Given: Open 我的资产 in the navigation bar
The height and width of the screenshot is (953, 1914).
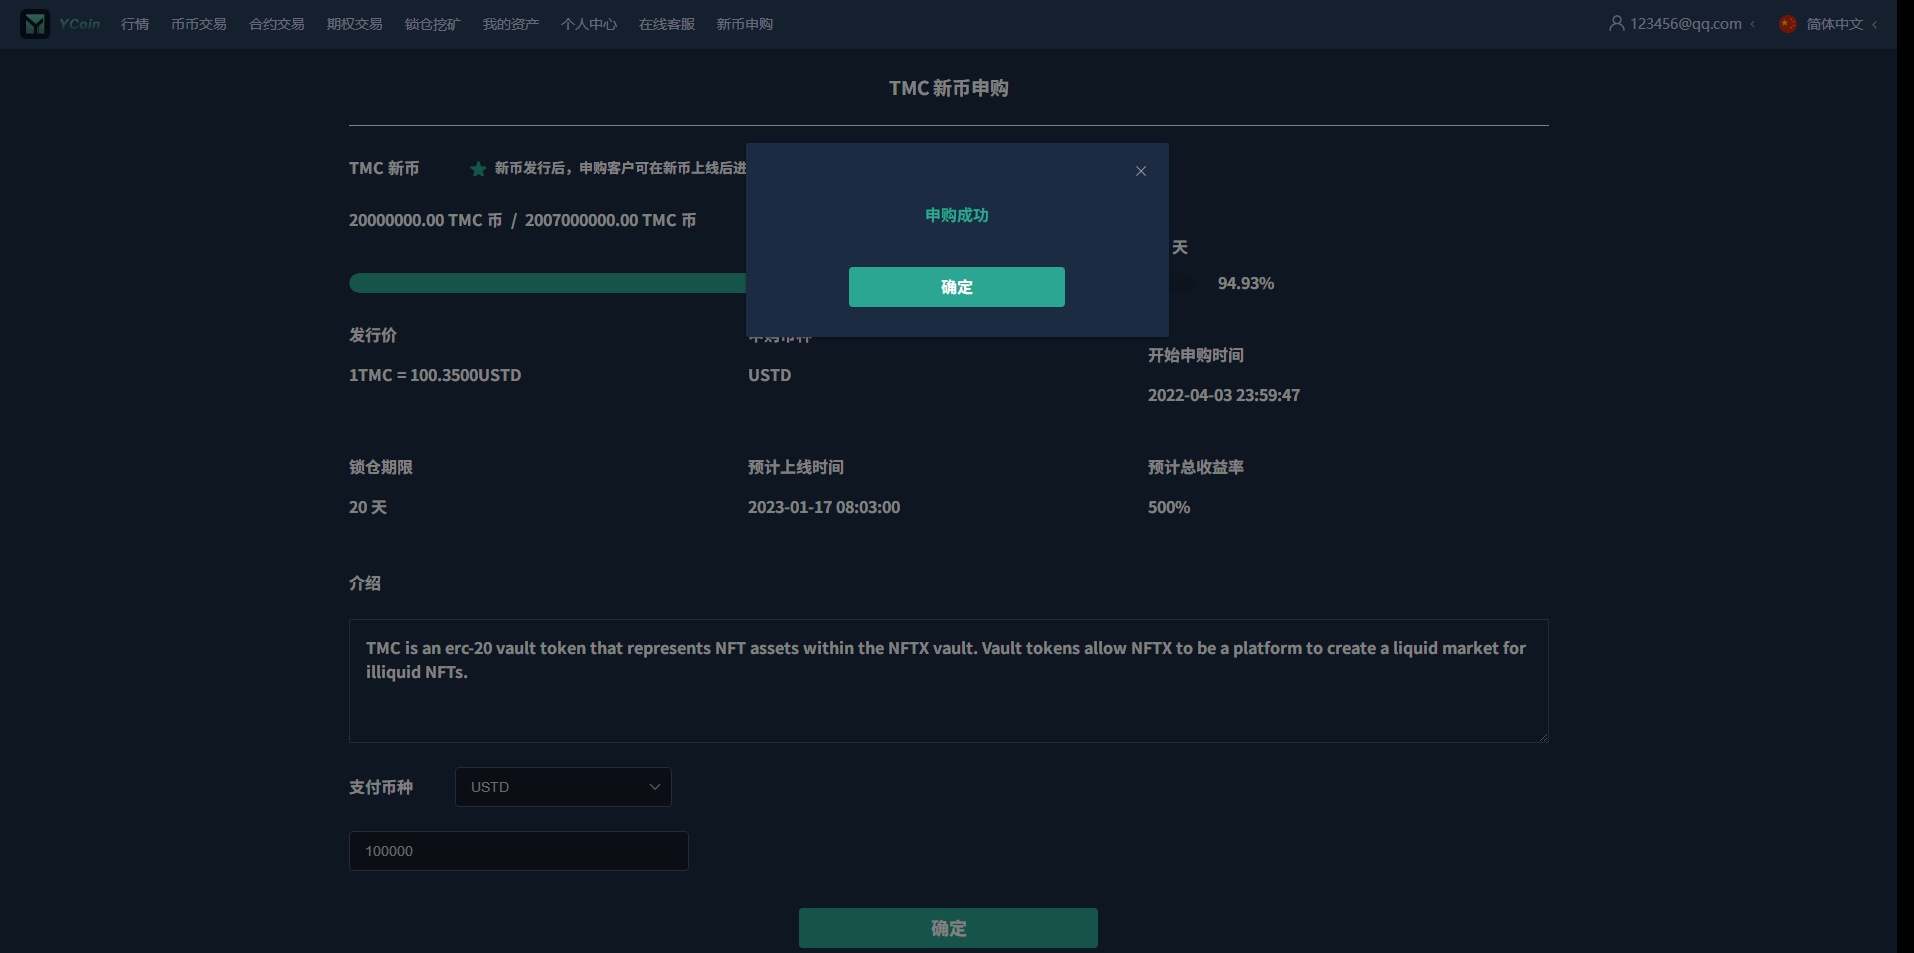Looking at the screenshot, I should pos(511,24).
